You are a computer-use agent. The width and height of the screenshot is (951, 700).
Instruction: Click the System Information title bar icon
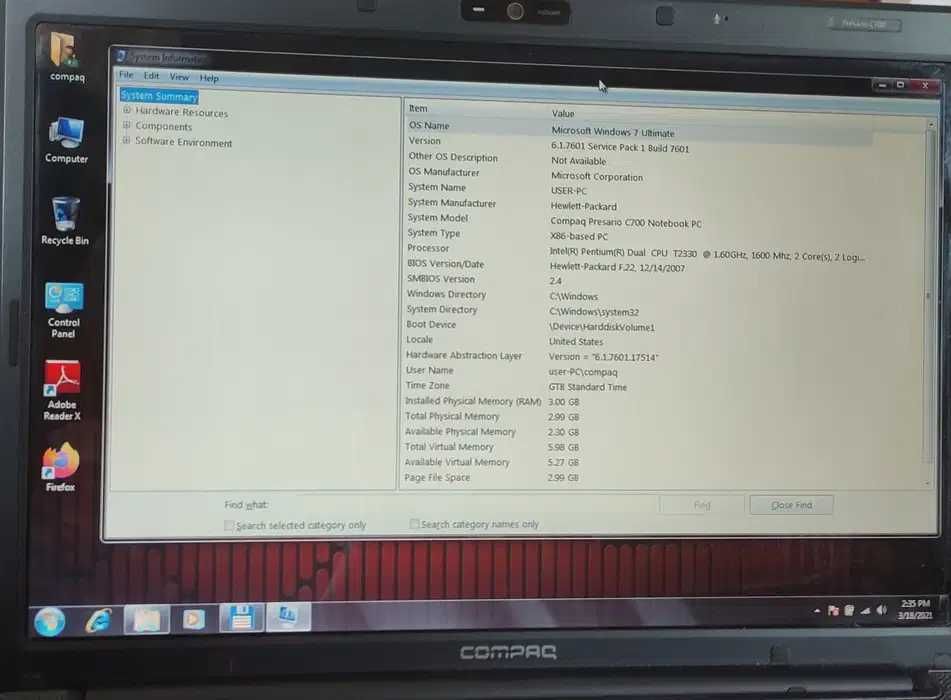click(121, 56)
